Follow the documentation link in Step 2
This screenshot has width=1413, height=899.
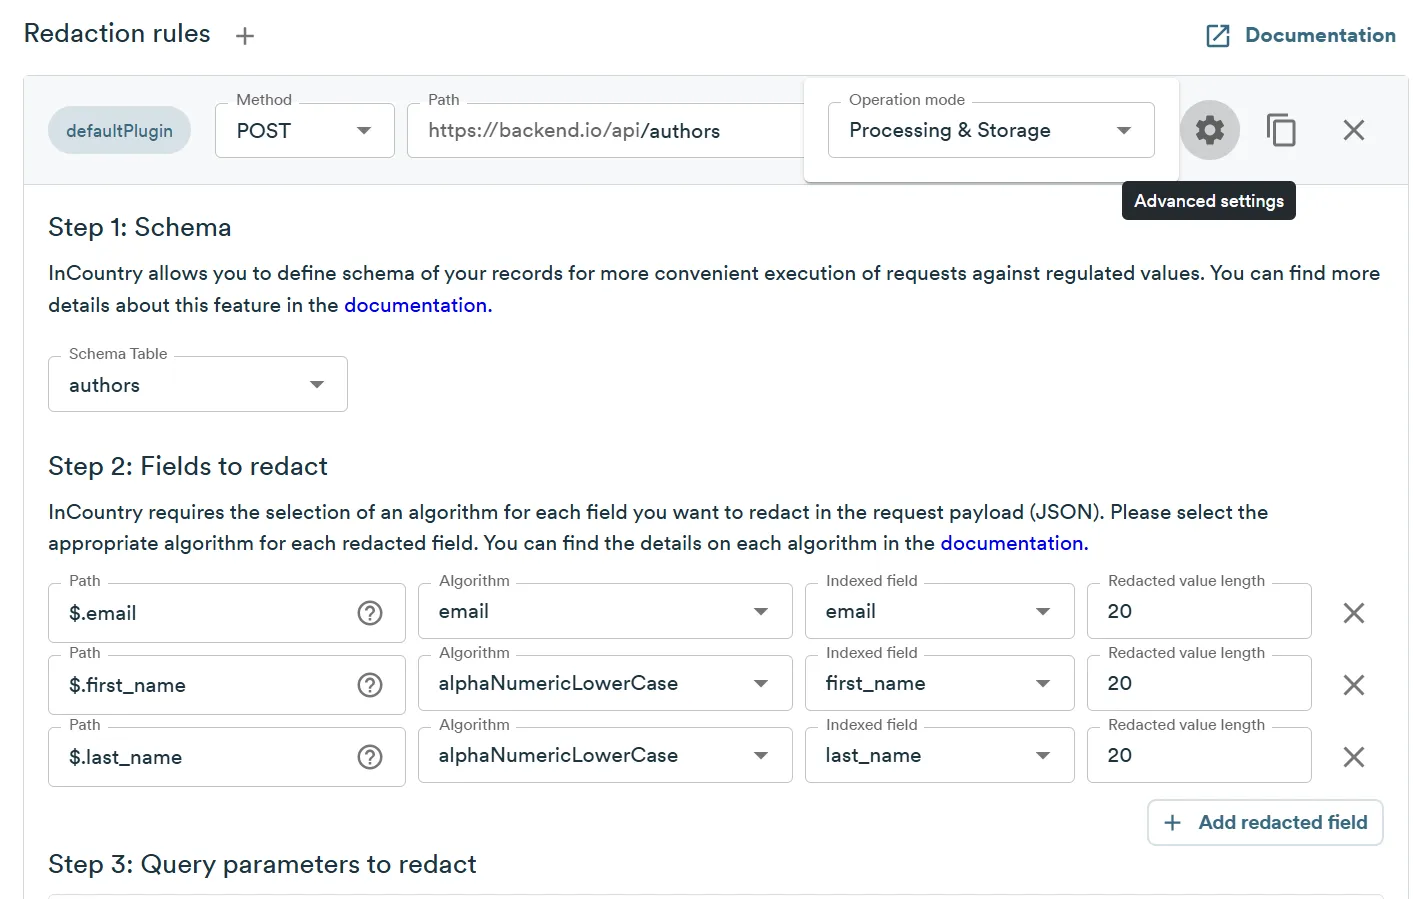click(1014, 543)
